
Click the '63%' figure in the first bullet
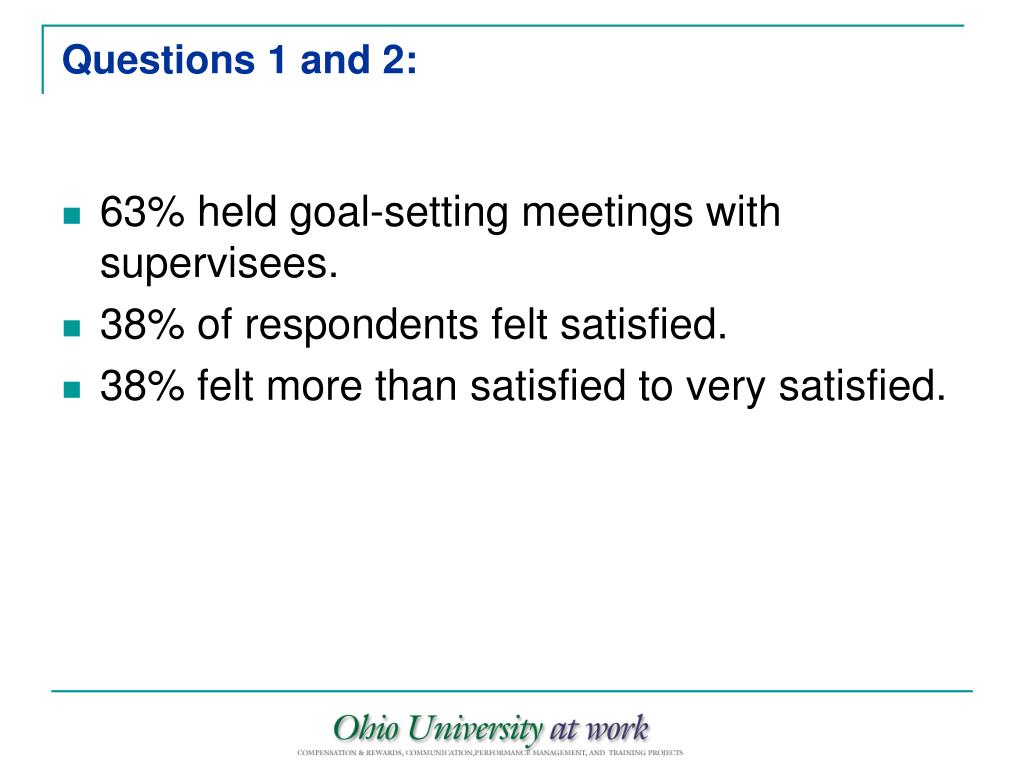click(142, 212)
